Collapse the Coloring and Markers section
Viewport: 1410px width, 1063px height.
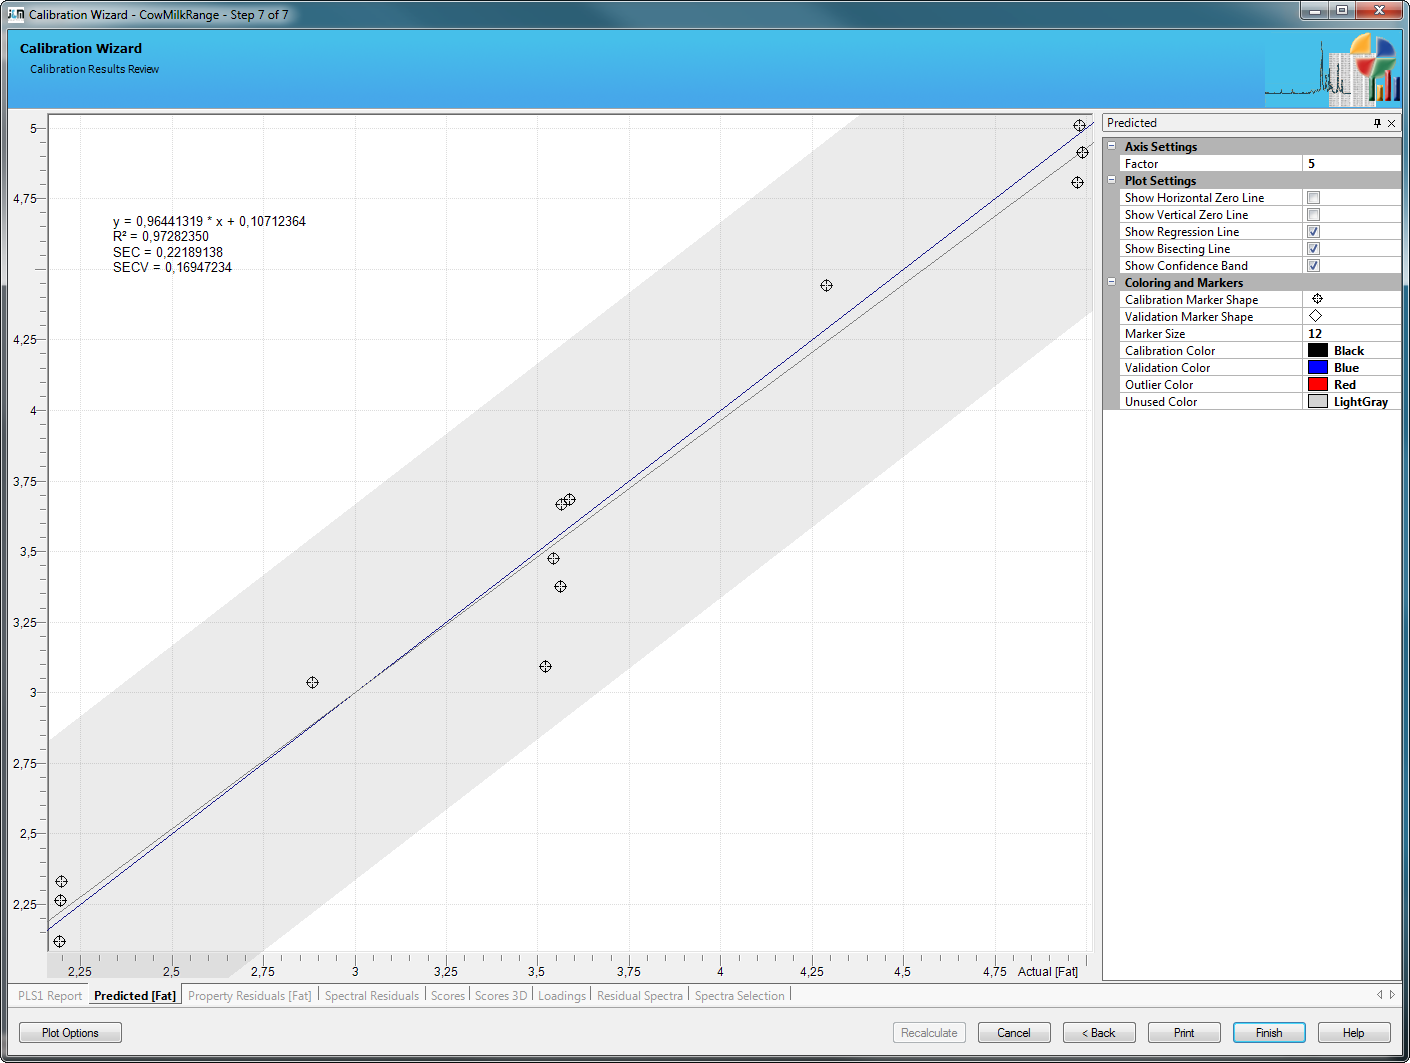(1111, 282)
